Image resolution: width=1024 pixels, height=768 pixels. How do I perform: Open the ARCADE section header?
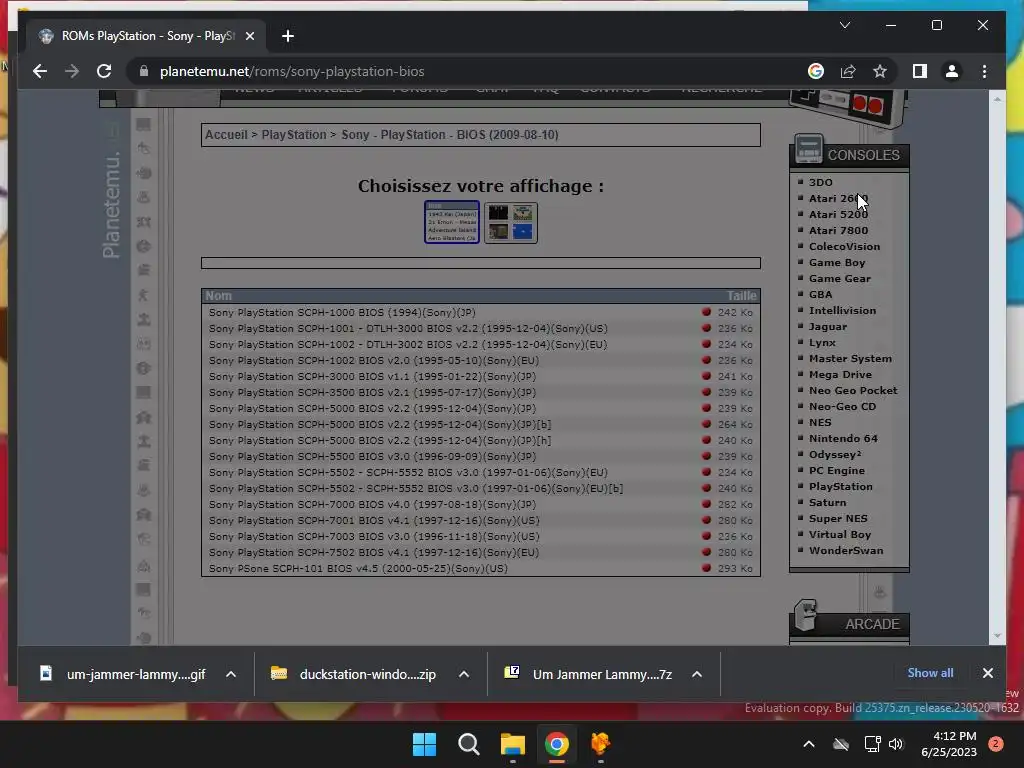click(849, 624)
